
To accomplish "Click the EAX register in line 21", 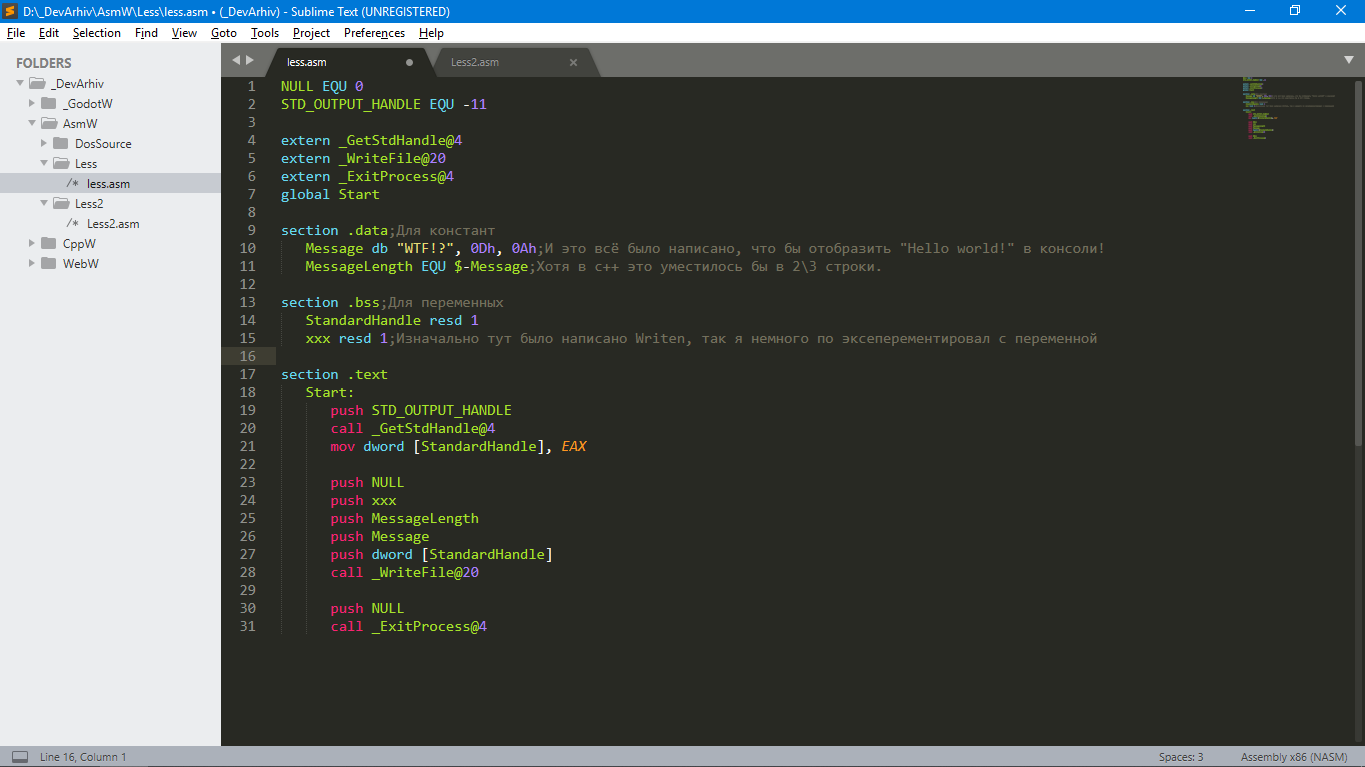I will (x=574, y=446).
